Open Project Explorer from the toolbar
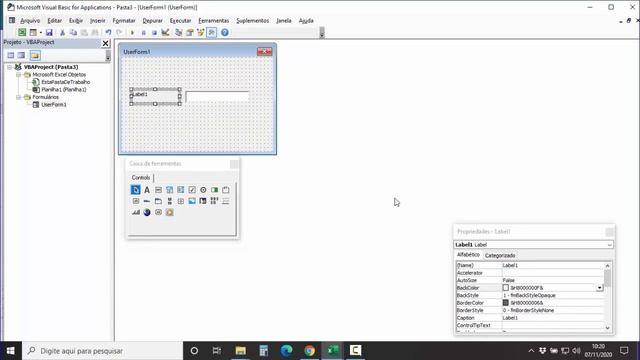Image resolution: width=640 pixels, height=360 pixels. [178, 32]
